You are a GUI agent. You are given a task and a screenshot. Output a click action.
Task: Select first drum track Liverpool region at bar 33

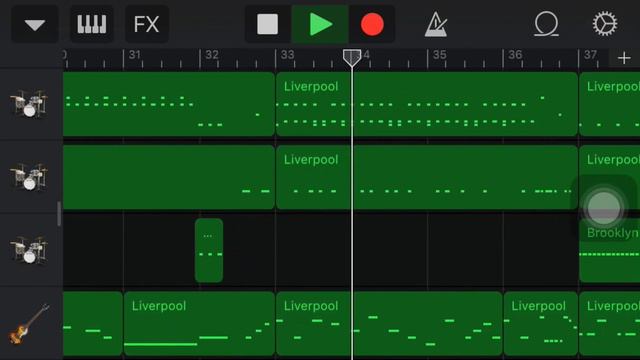pyautogui.click(x=427, y=104)
